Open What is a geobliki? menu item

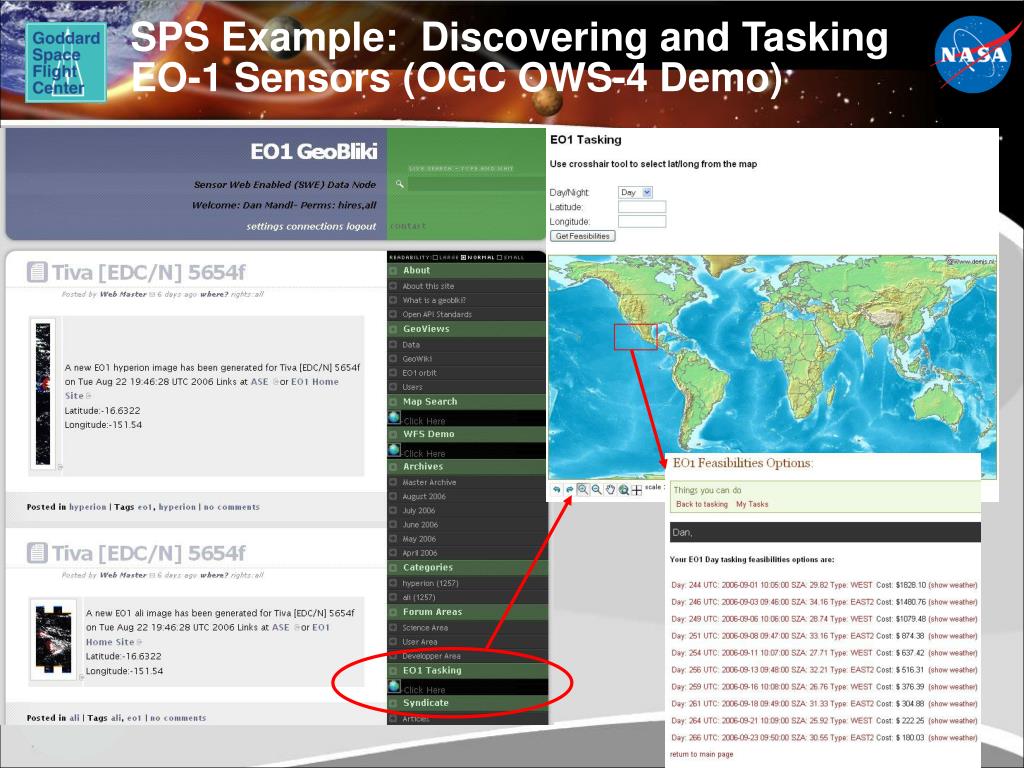click(434, 300)
